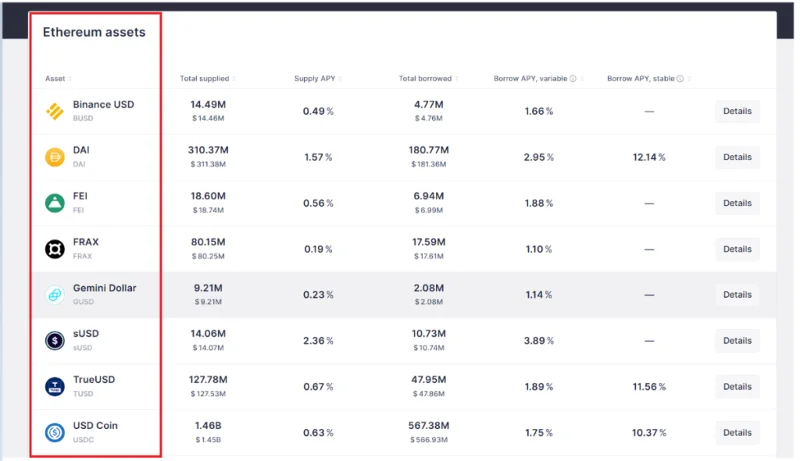Sort by Total supplied column
The height and width of the screenshot is (461, 800).
point(205,79)
